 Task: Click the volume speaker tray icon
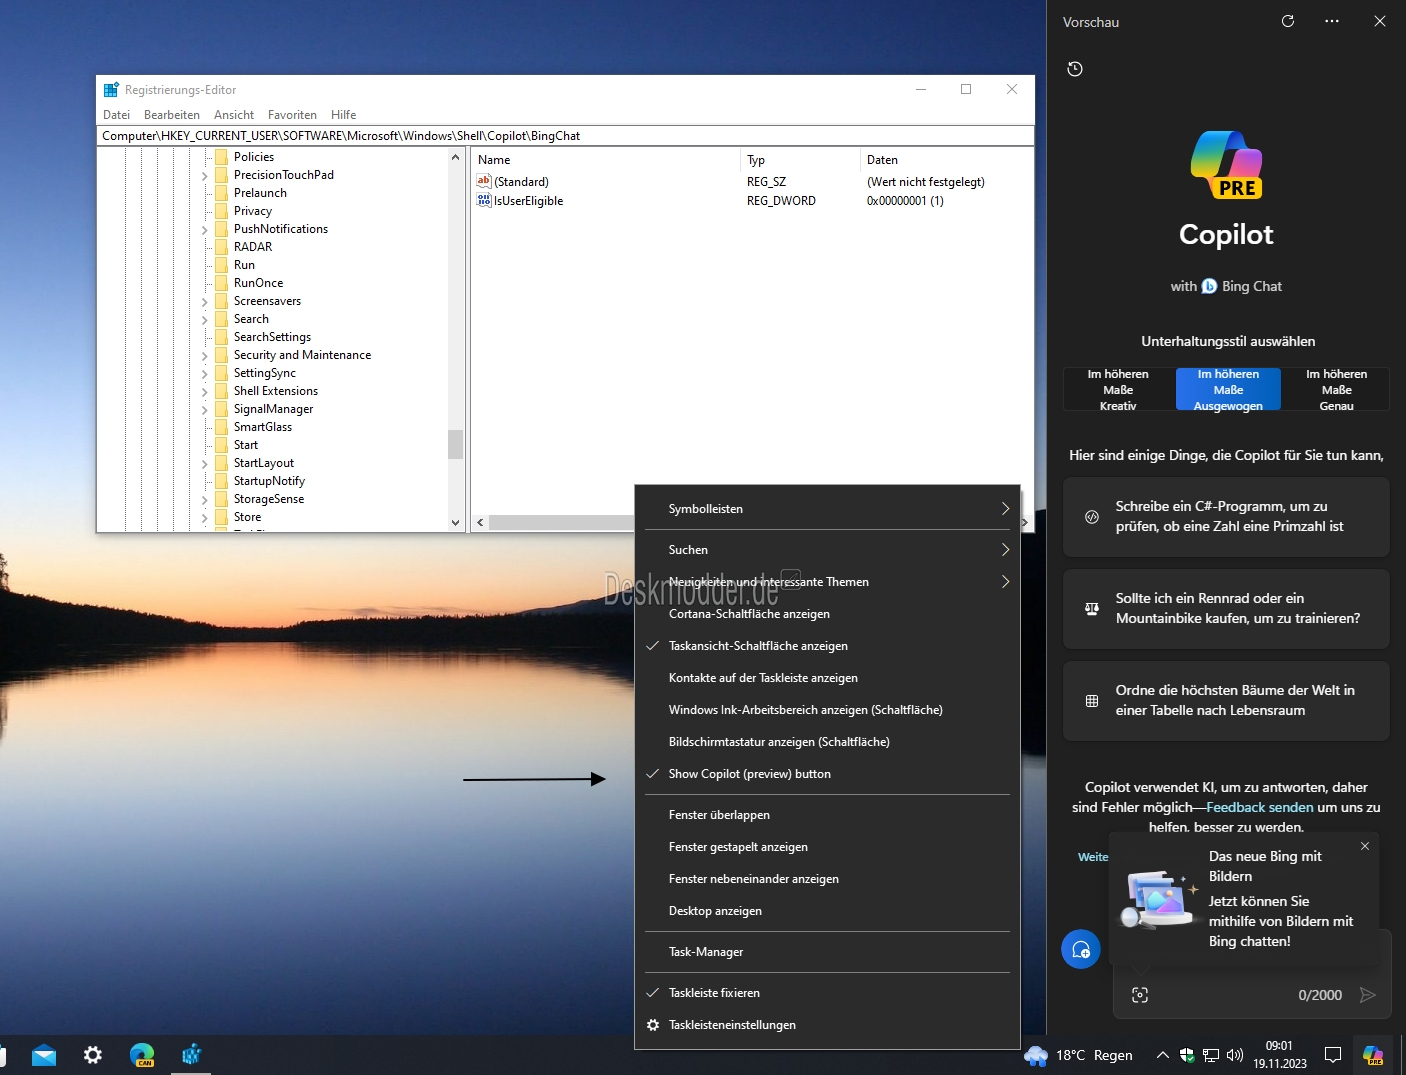(x=1235, y=1055)
